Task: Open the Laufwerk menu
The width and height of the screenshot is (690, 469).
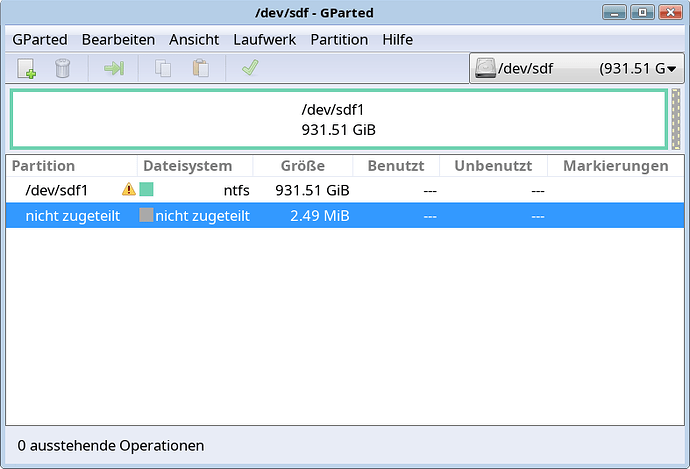Action: click(264, 40)
